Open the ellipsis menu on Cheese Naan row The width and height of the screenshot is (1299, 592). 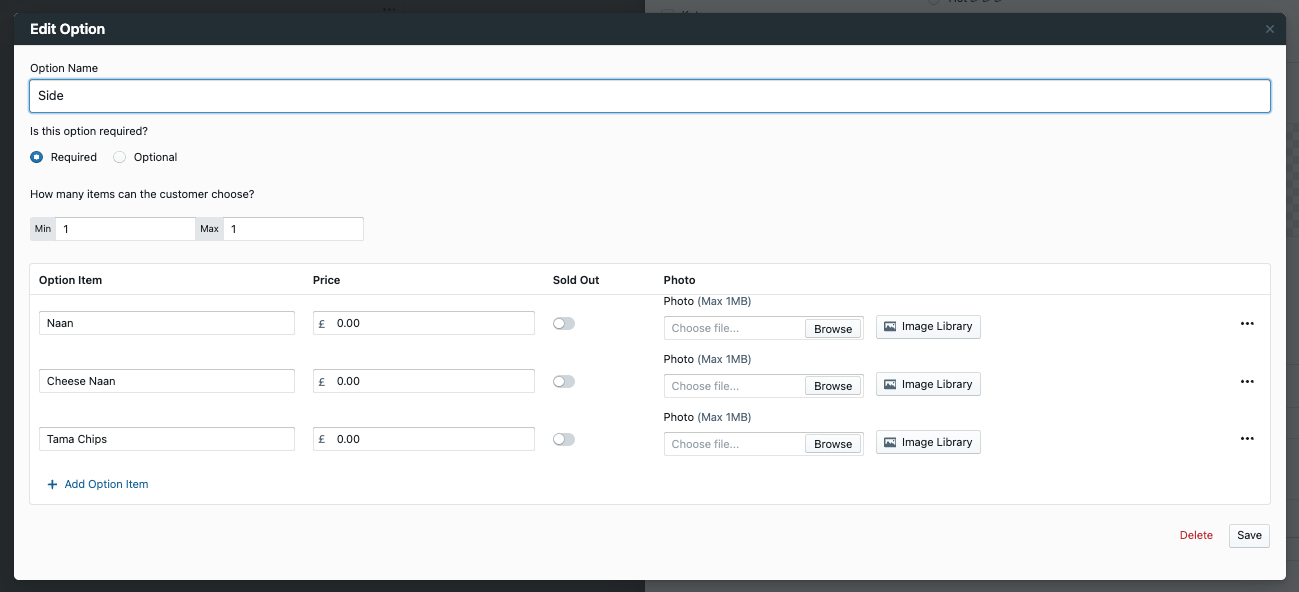pos(1247,381)
